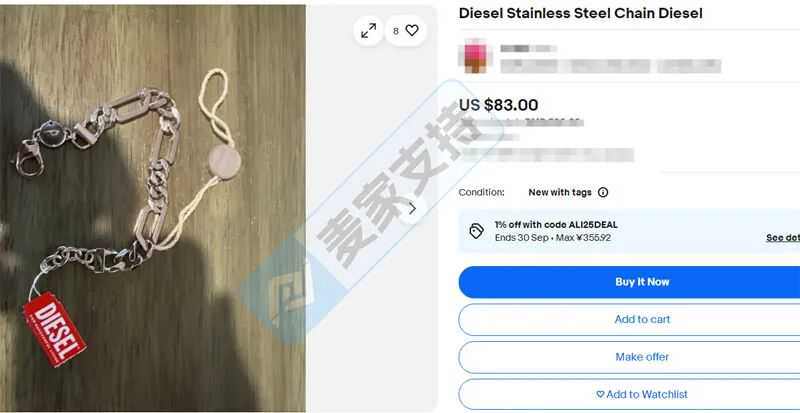Click the Make offer button
Viewport: 800px width, 413px height.
629,357
